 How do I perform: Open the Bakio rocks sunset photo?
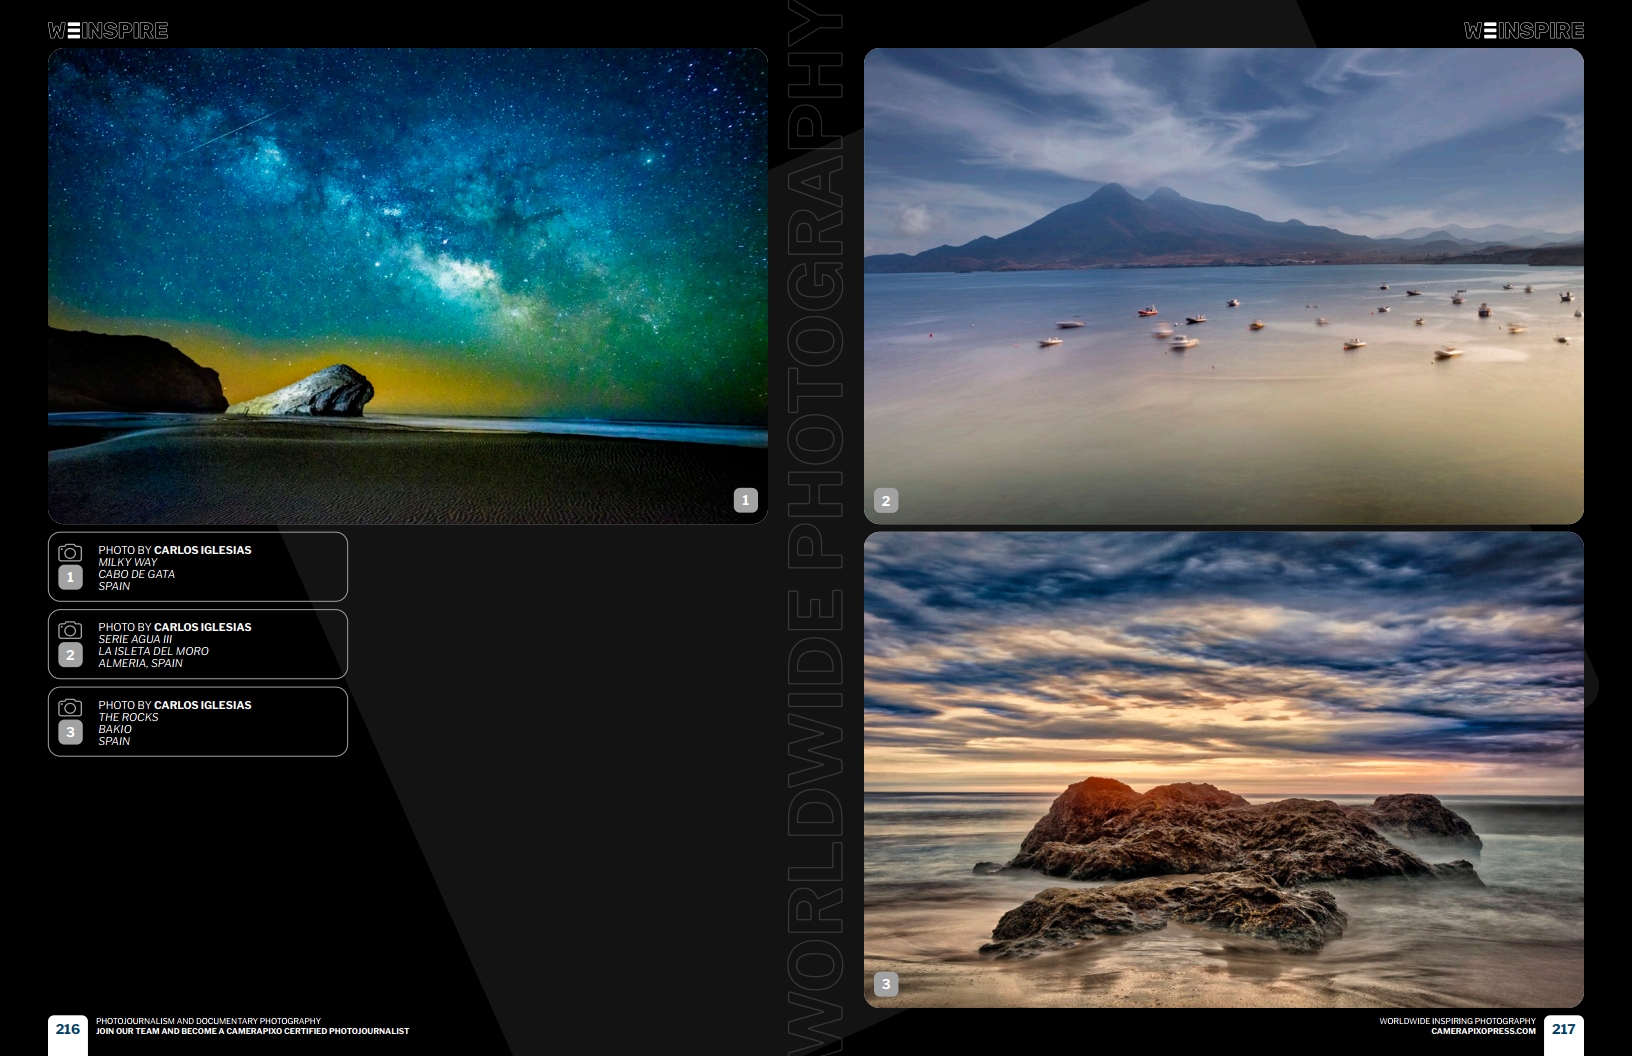1224,770
